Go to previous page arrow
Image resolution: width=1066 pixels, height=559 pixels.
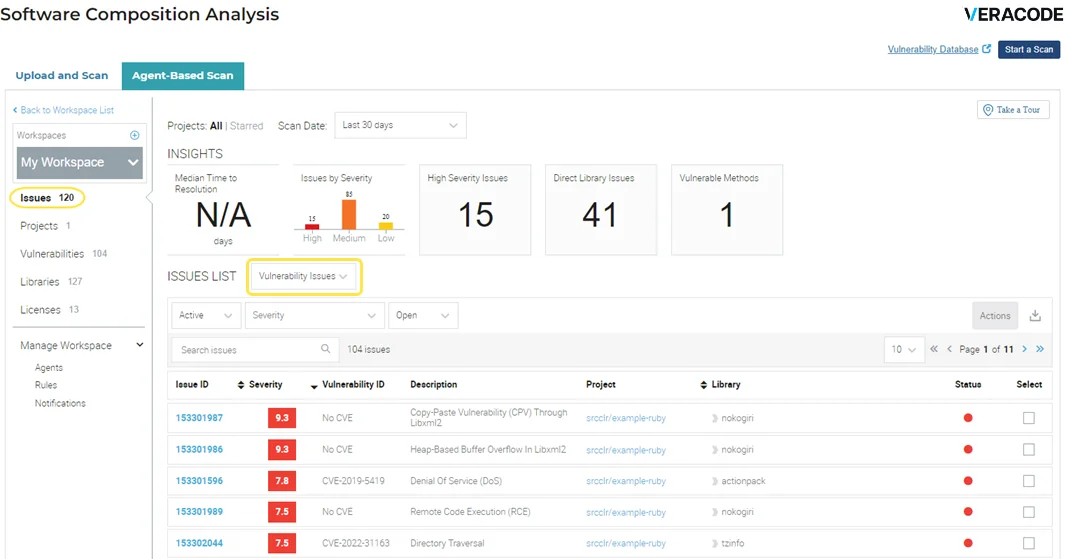950,349
